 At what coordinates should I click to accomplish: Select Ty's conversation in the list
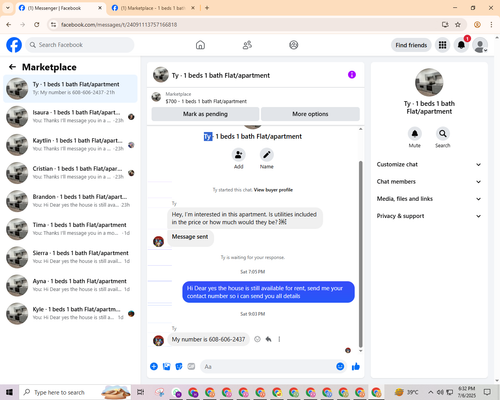[70, 88]
